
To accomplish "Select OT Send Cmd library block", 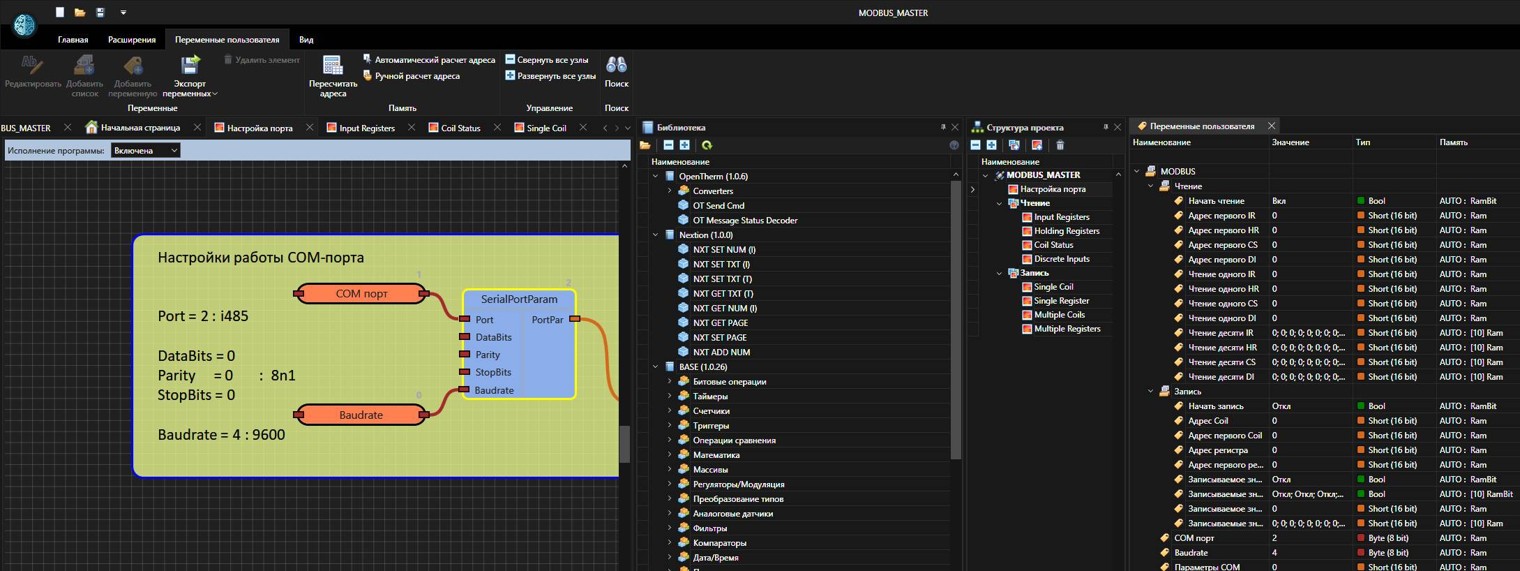I will (x=718, y=206).
